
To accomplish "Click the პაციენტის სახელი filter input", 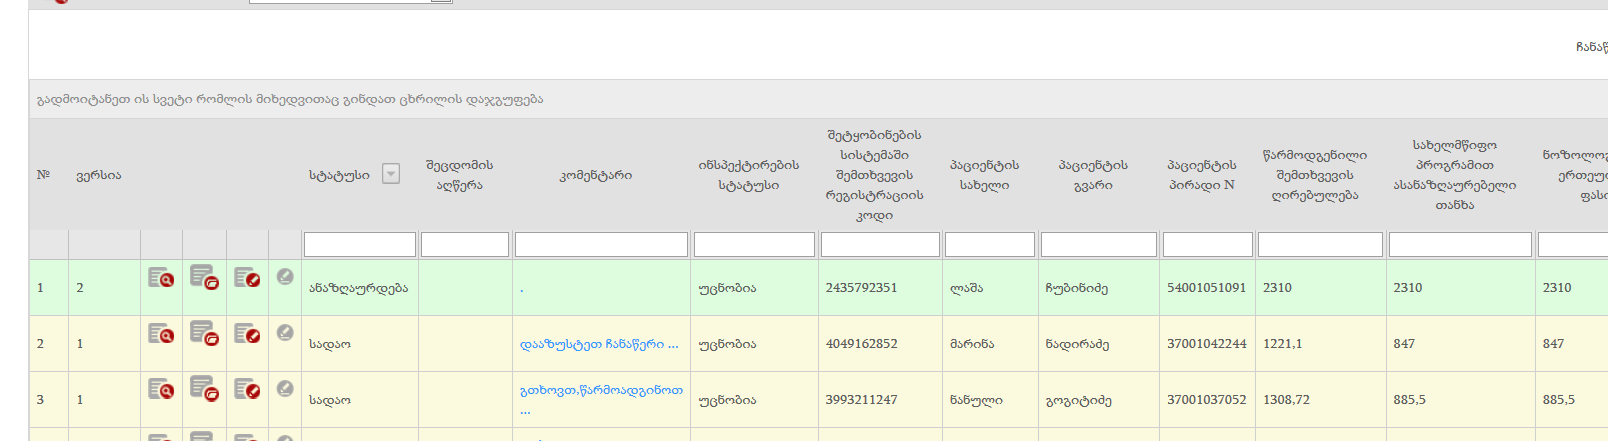I will coord(989,245).
